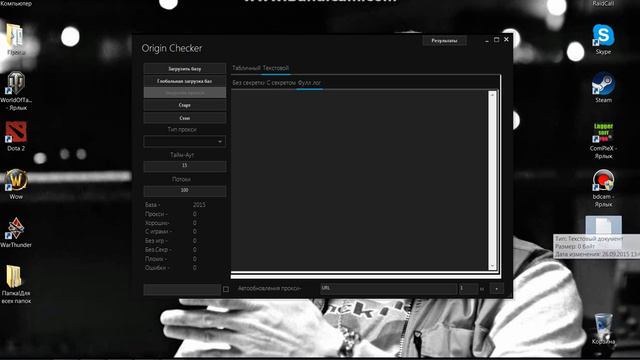Click the База count value 2015
The width and height of the screenshot is (640, 360).
click(199, 204)
